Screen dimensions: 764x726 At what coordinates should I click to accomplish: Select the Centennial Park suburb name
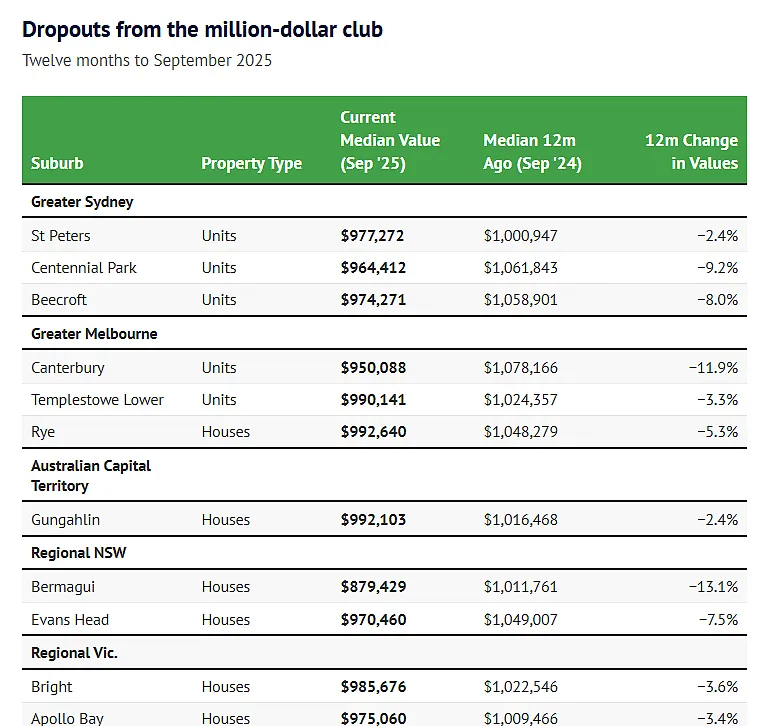84,267
